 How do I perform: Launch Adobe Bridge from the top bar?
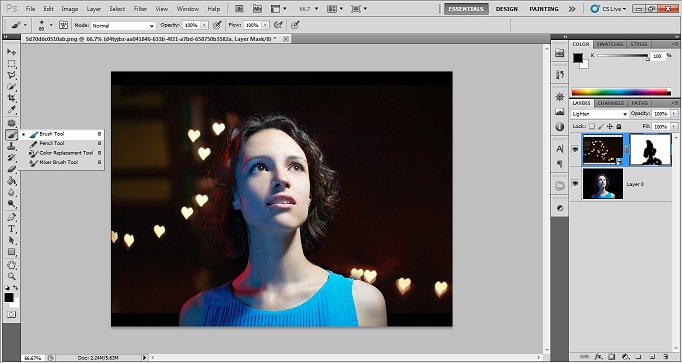(x=239, y=8)
